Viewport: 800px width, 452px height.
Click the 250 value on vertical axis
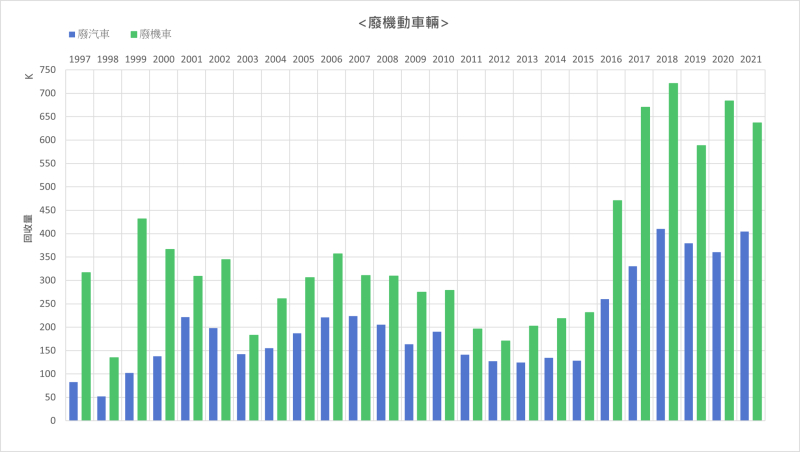pos(47,304)
